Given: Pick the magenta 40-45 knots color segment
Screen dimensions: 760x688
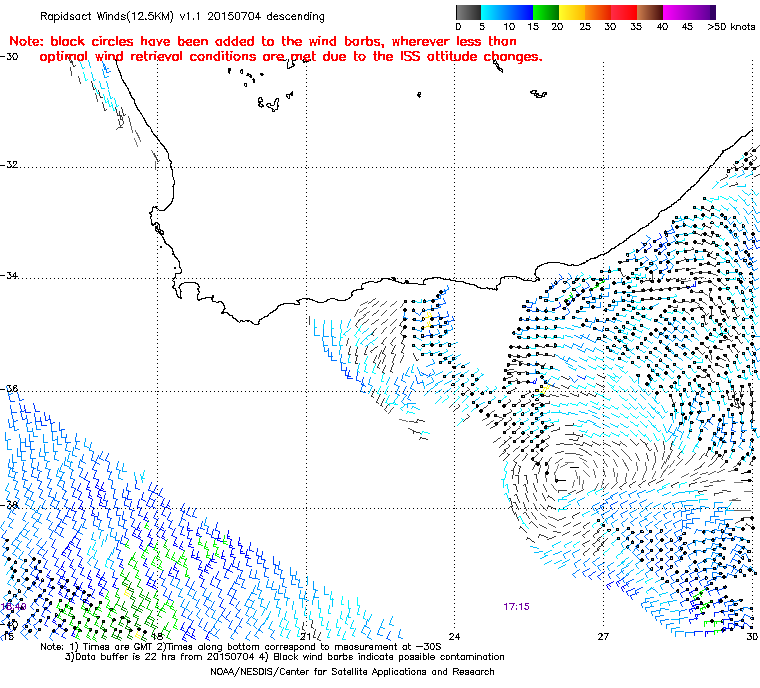Looking at the screenshot, I should click(677, 12).
